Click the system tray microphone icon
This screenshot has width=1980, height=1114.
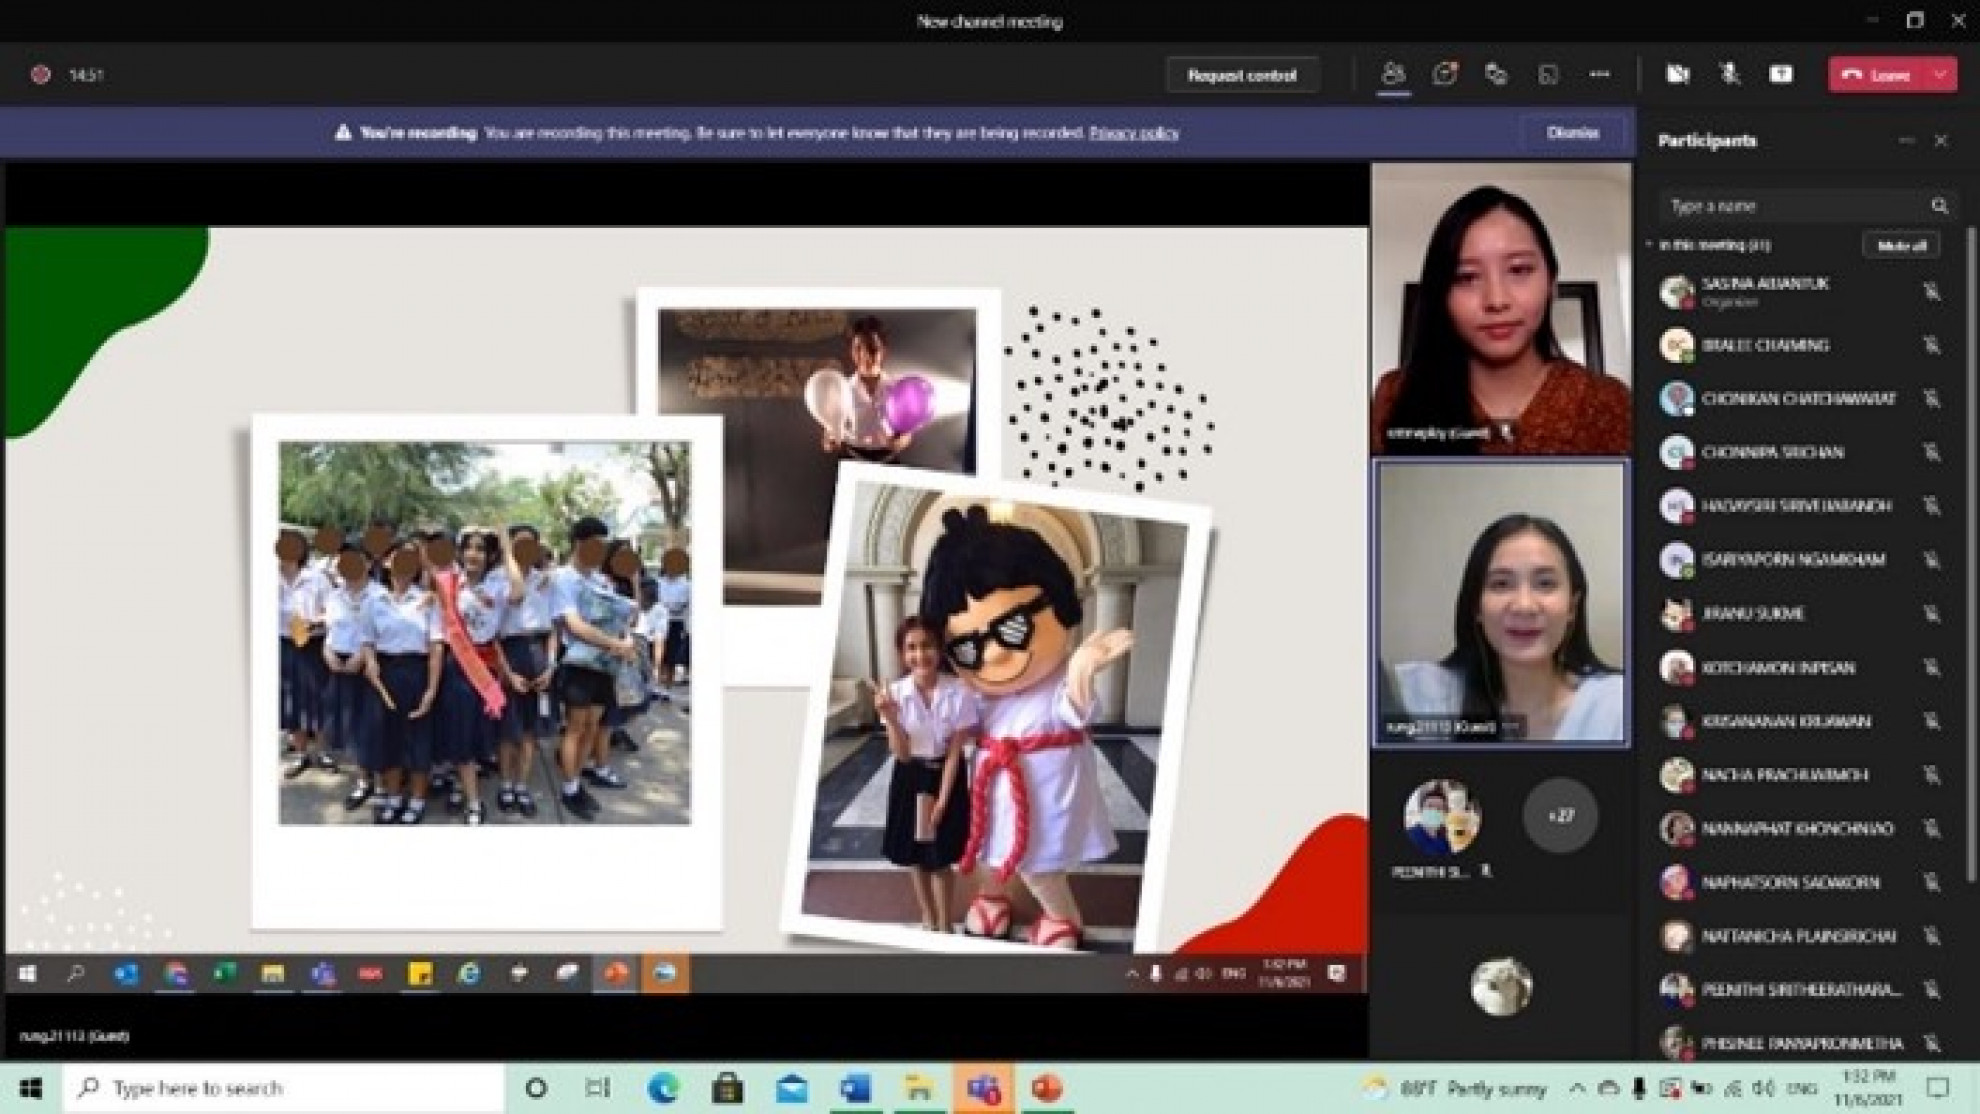click(x=1638, y=1088)
